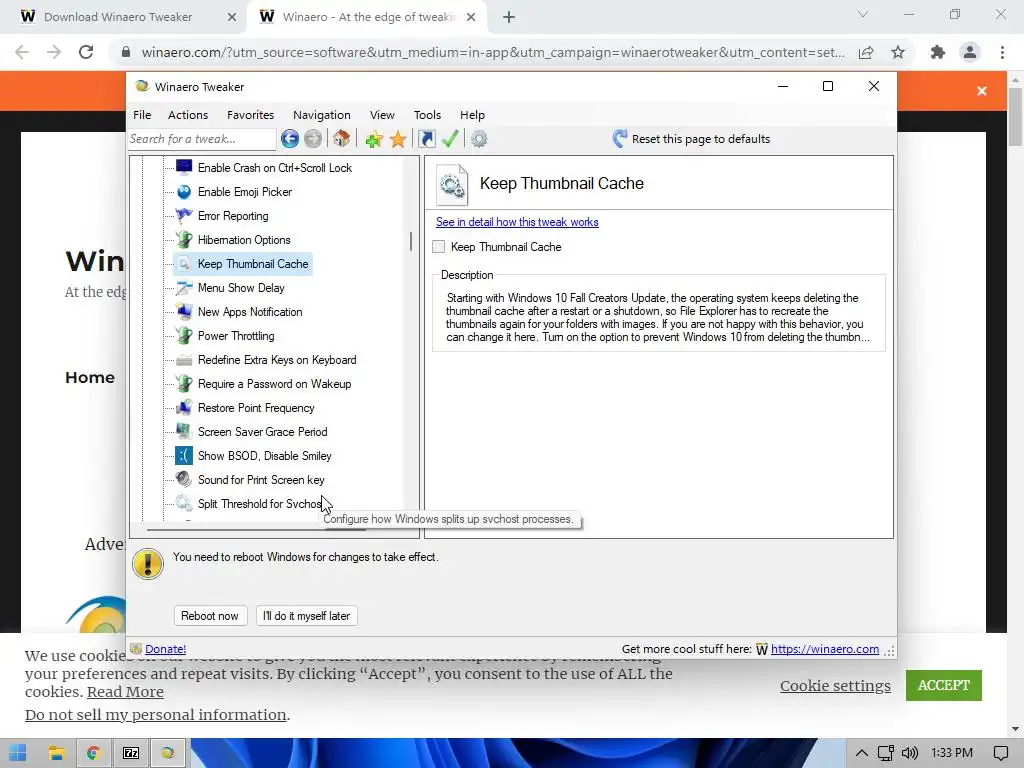Open Chrome tab search dropdown chevron

coord(863,14)
